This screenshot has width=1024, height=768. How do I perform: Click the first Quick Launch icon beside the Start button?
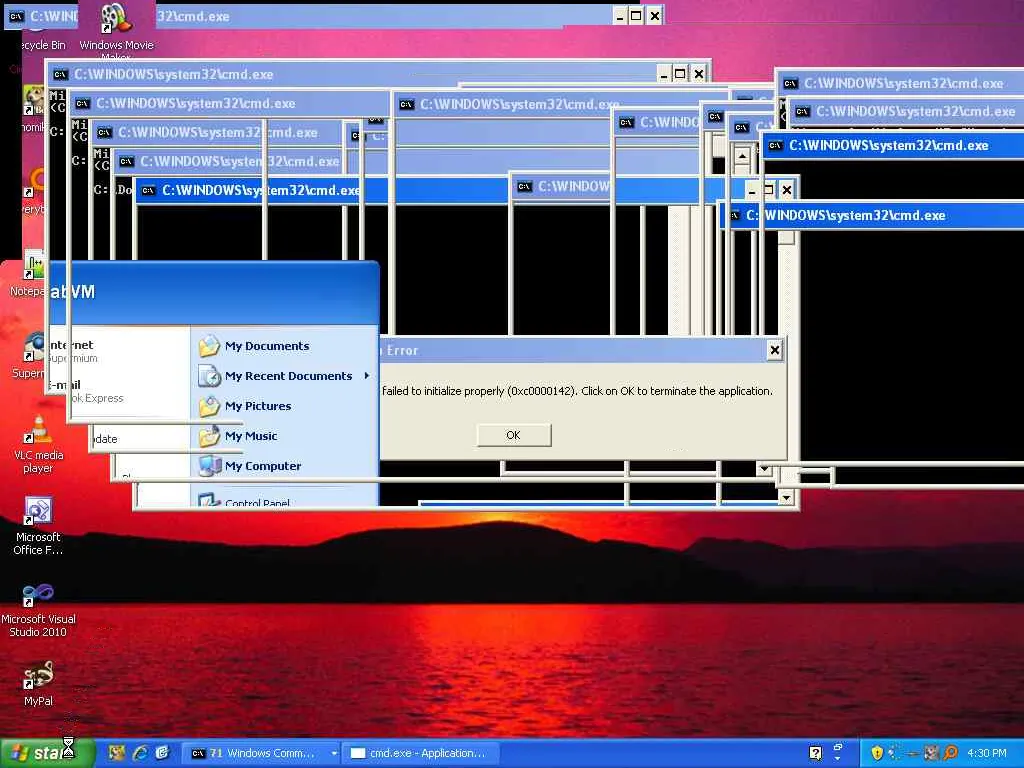[117, 753]
